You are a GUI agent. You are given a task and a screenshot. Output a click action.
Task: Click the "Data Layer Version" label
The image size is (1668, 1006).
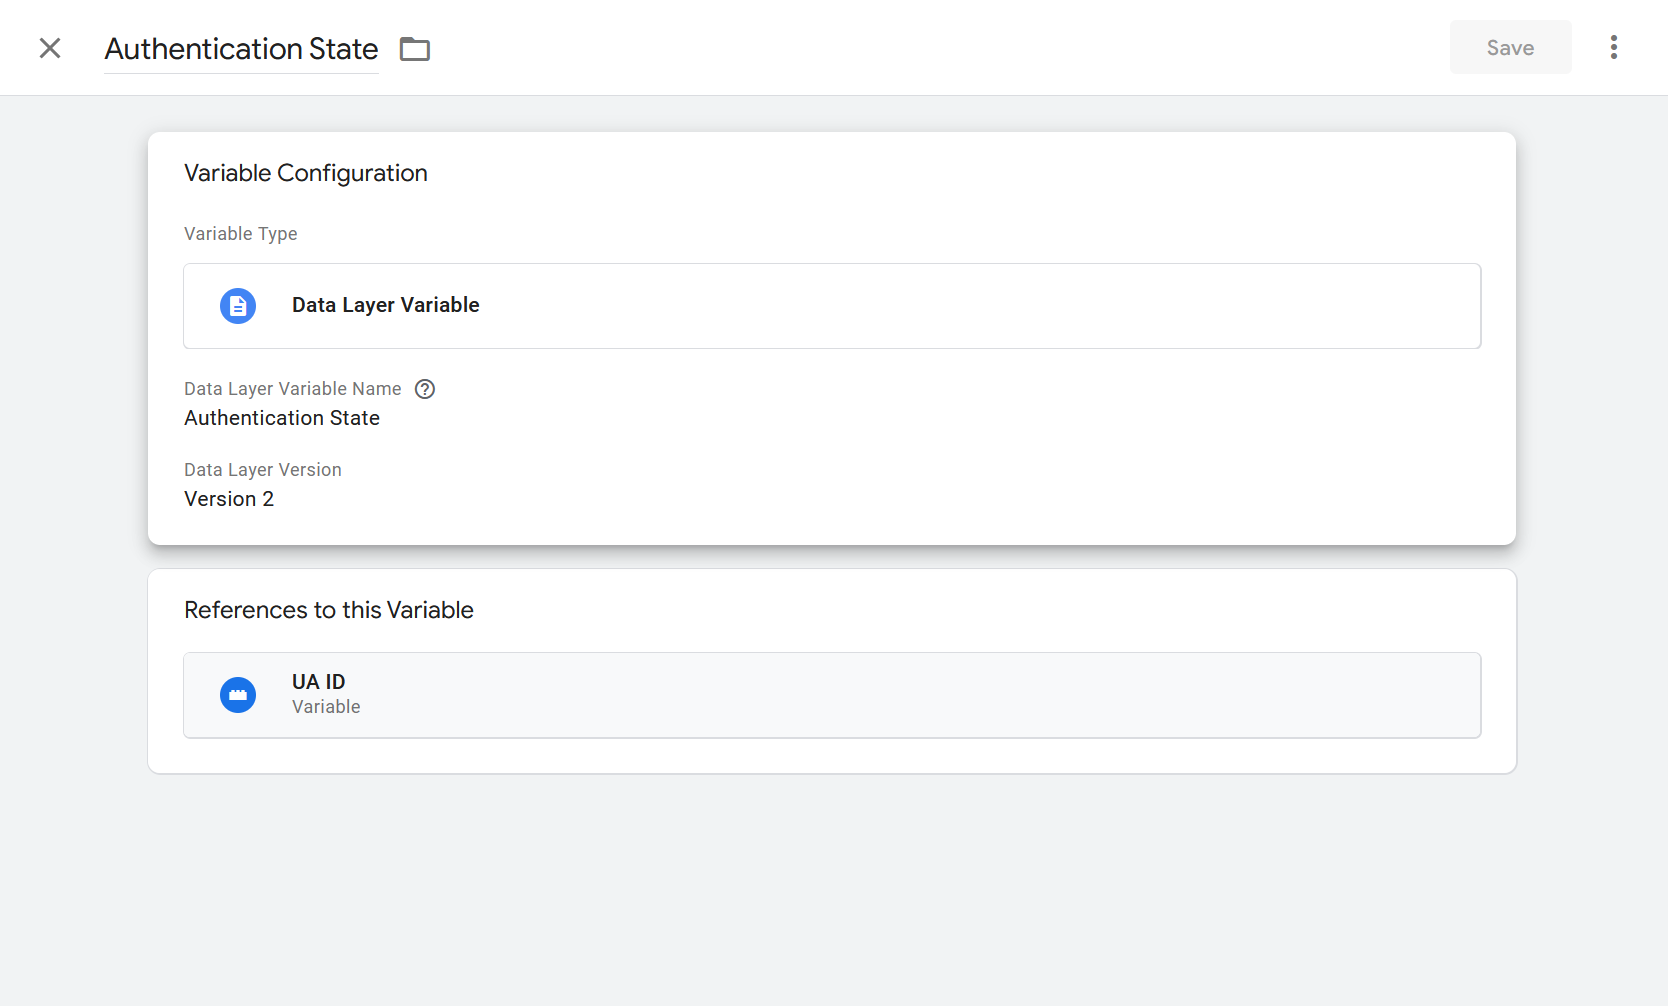tap(262, 470)
